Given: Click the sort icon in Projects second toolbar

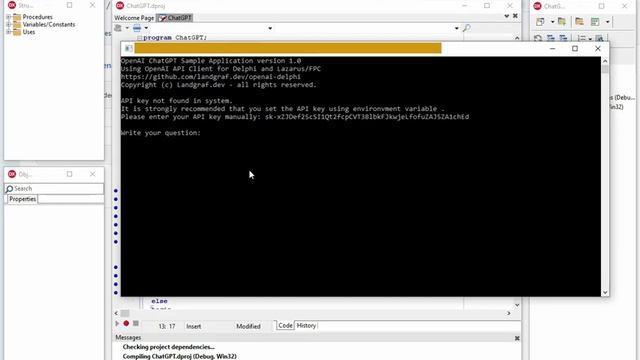Looking at the screenshot, I should coord(582,38).
